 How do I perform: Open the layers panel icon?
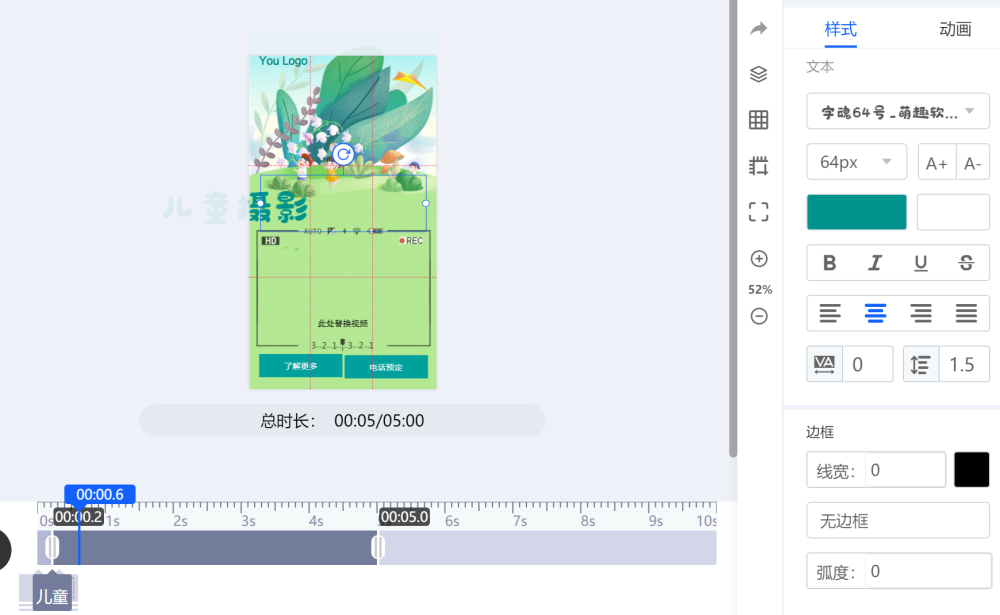coord(759,74)
